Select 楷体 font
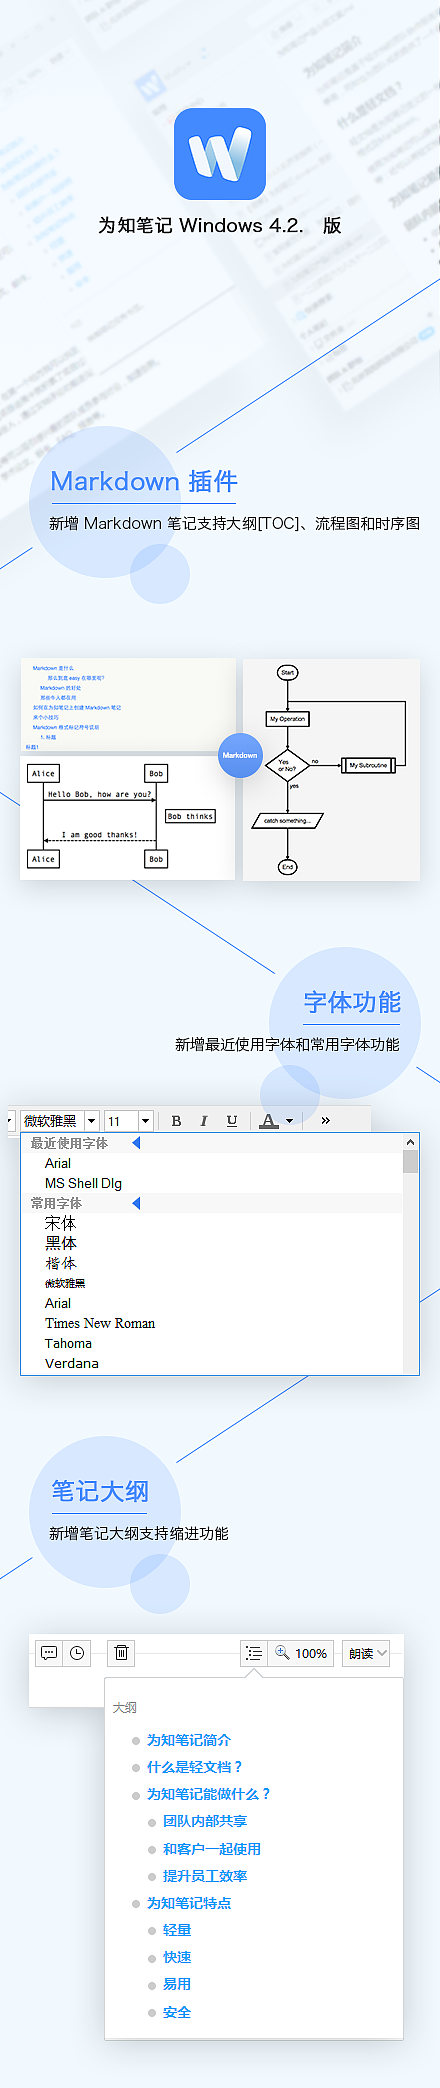The height and width of the screenshot is (2088, 440). tap(60, 1263)
